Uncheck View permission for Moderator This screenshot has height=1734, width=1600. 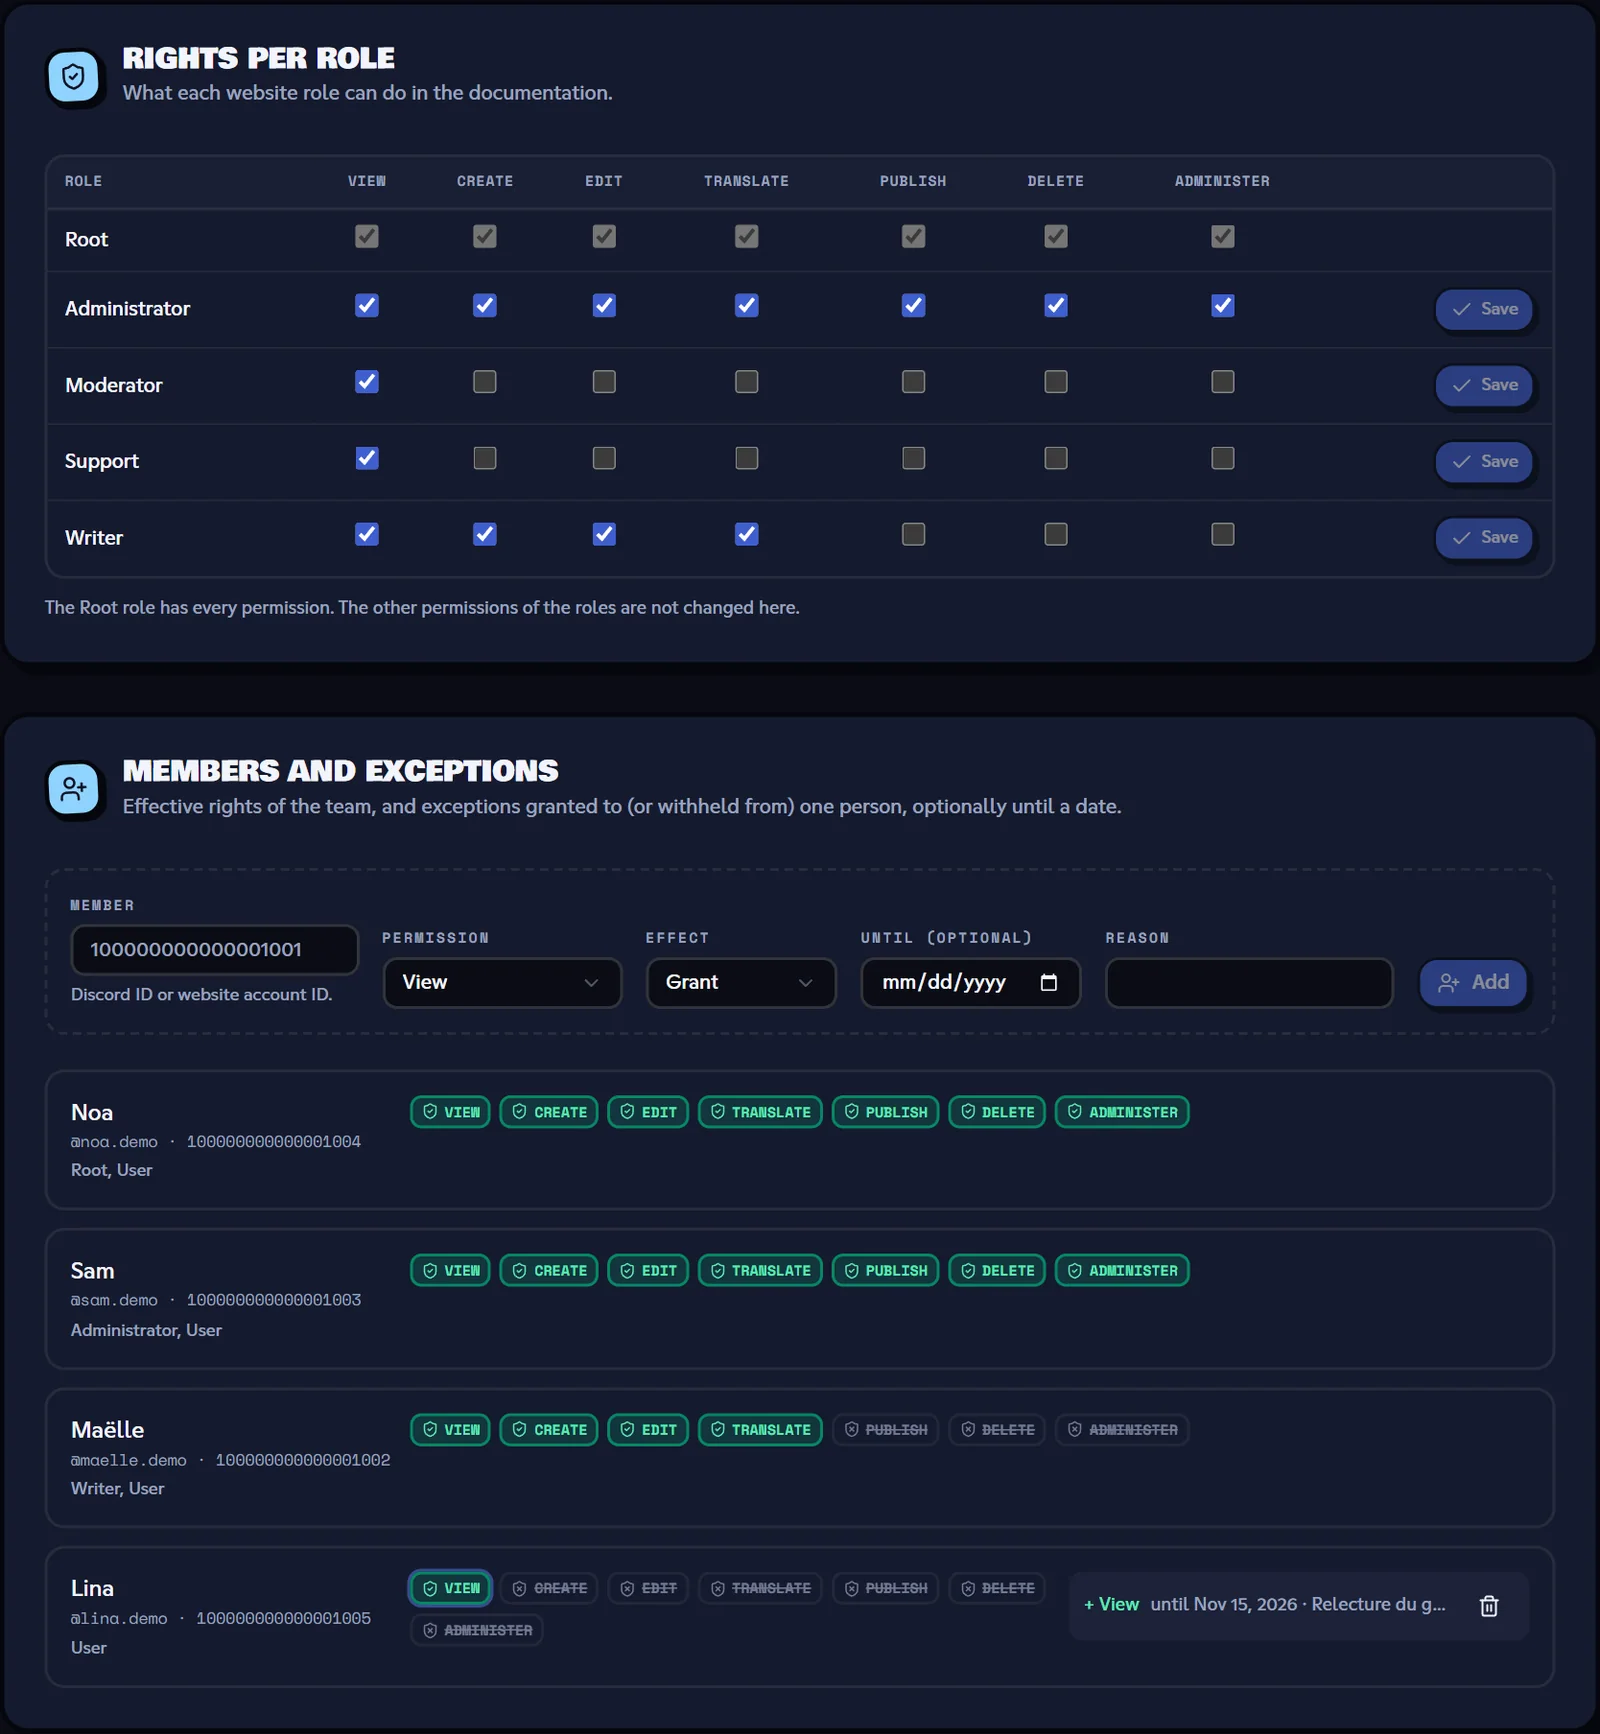point(367,382)
